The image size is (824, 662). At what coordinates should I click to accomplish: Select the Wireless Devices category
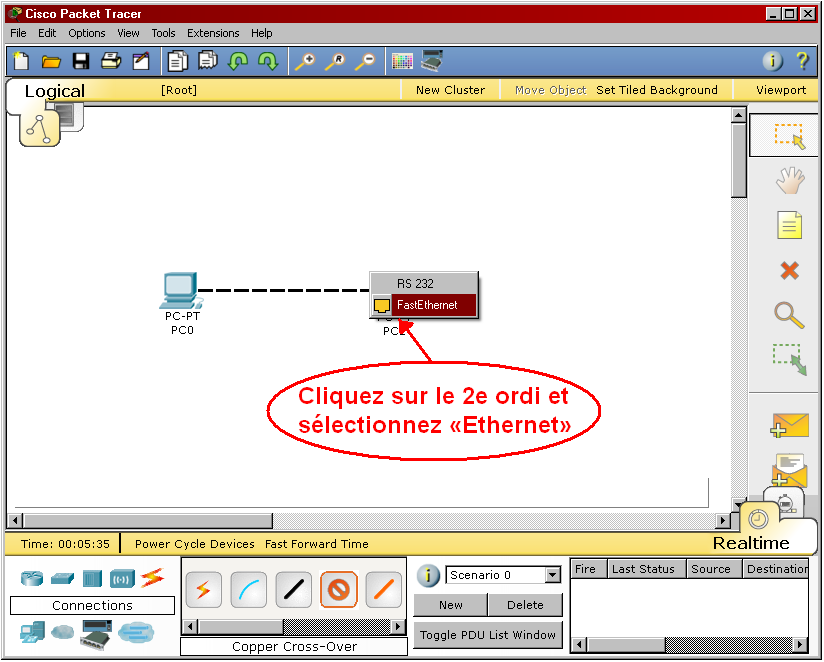[x=122, y=579]
